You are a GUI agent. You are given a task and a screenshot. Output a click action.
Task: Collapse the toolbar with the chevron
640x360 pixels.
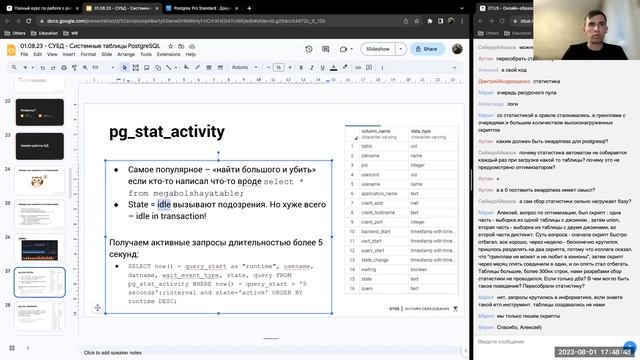coord(454,67)
